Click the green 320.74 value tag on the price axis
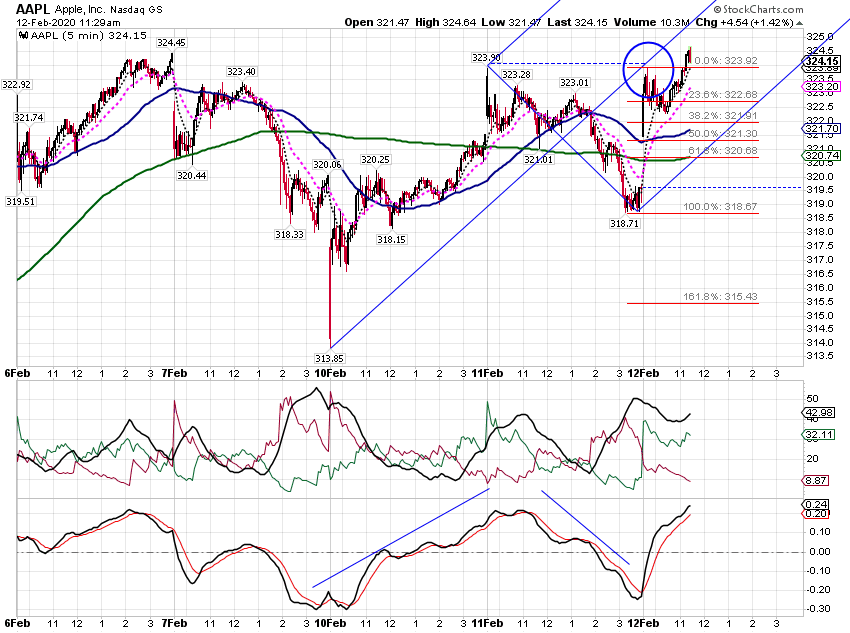Viewport: 850px width, 633px height. coord(821,156)
